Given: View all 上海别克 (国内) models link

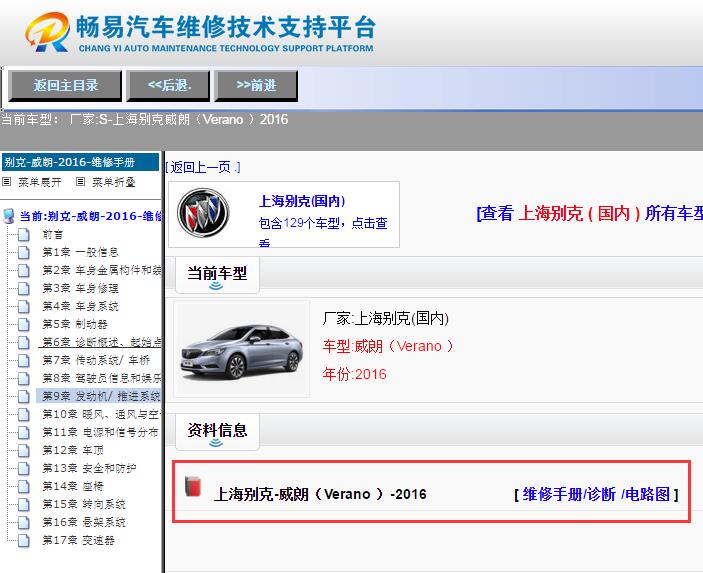Looking at the screenshot, I should 590,213.
